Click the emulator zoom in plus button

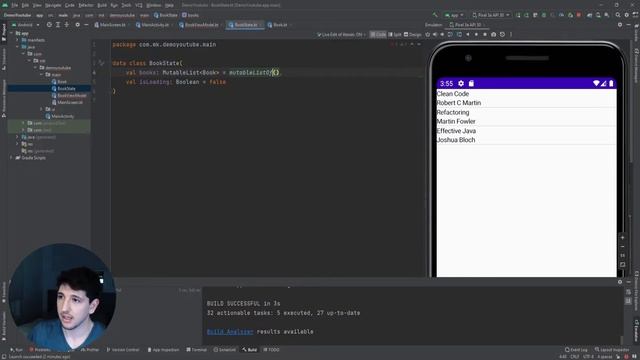point(622,238)
